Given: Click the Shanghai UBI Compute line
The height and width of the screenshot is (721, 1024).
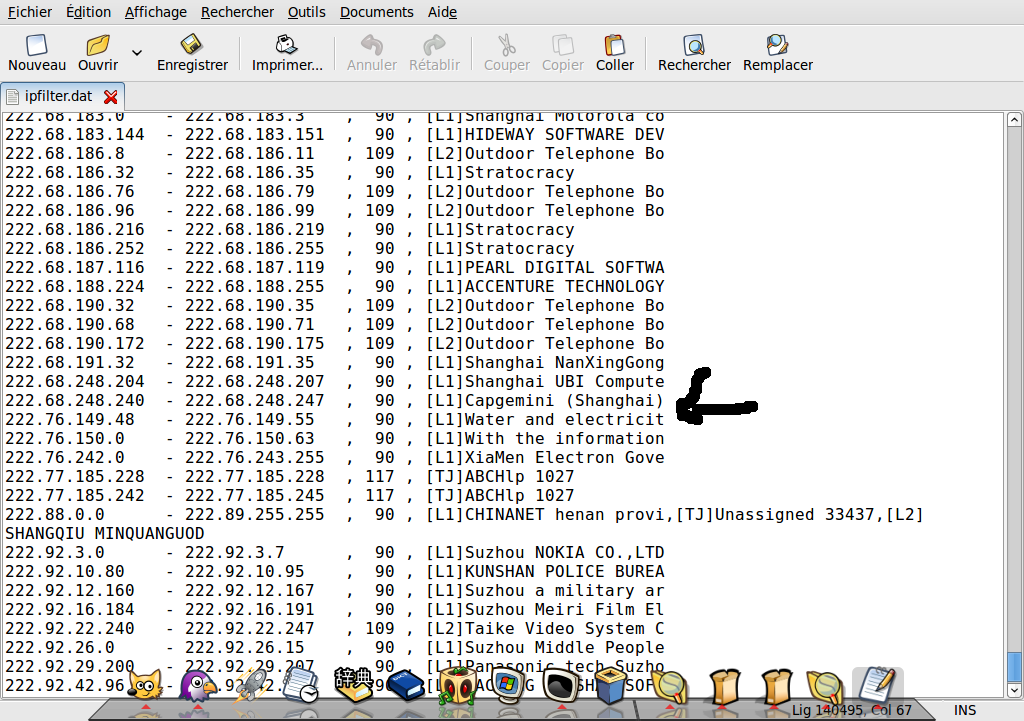Looking at the screenshot, I should (x=334, y=381).
